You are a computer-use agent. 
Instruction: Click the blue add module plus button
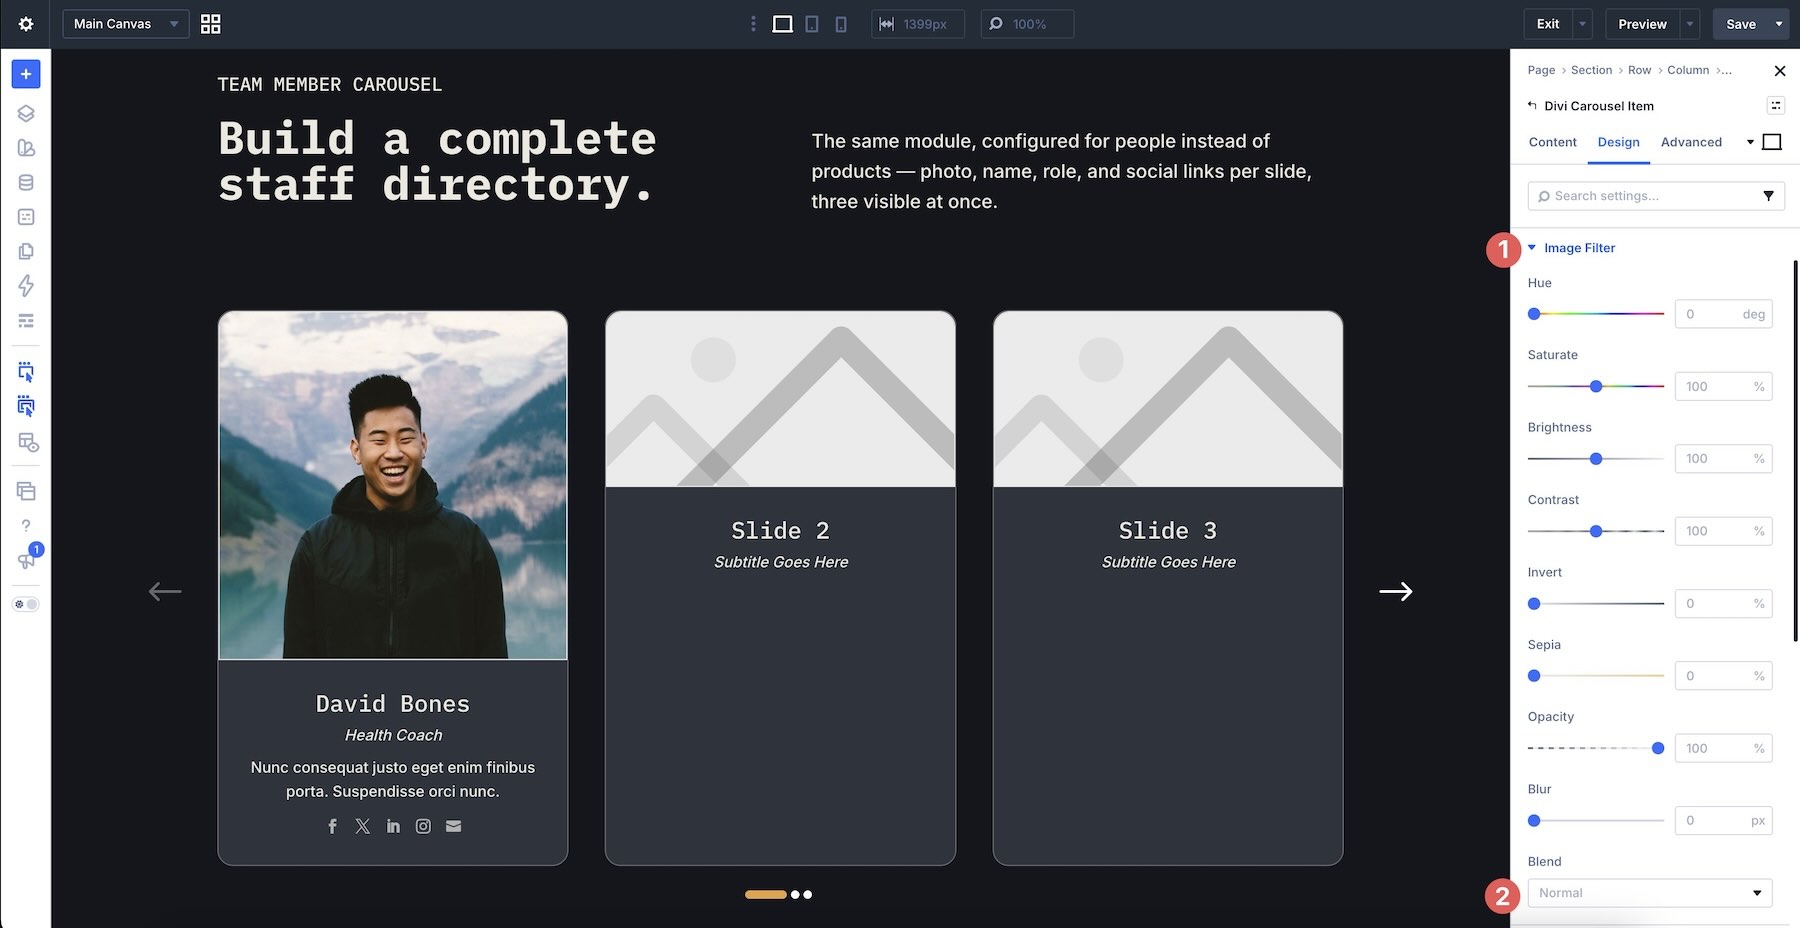click(x=26, y=74)
